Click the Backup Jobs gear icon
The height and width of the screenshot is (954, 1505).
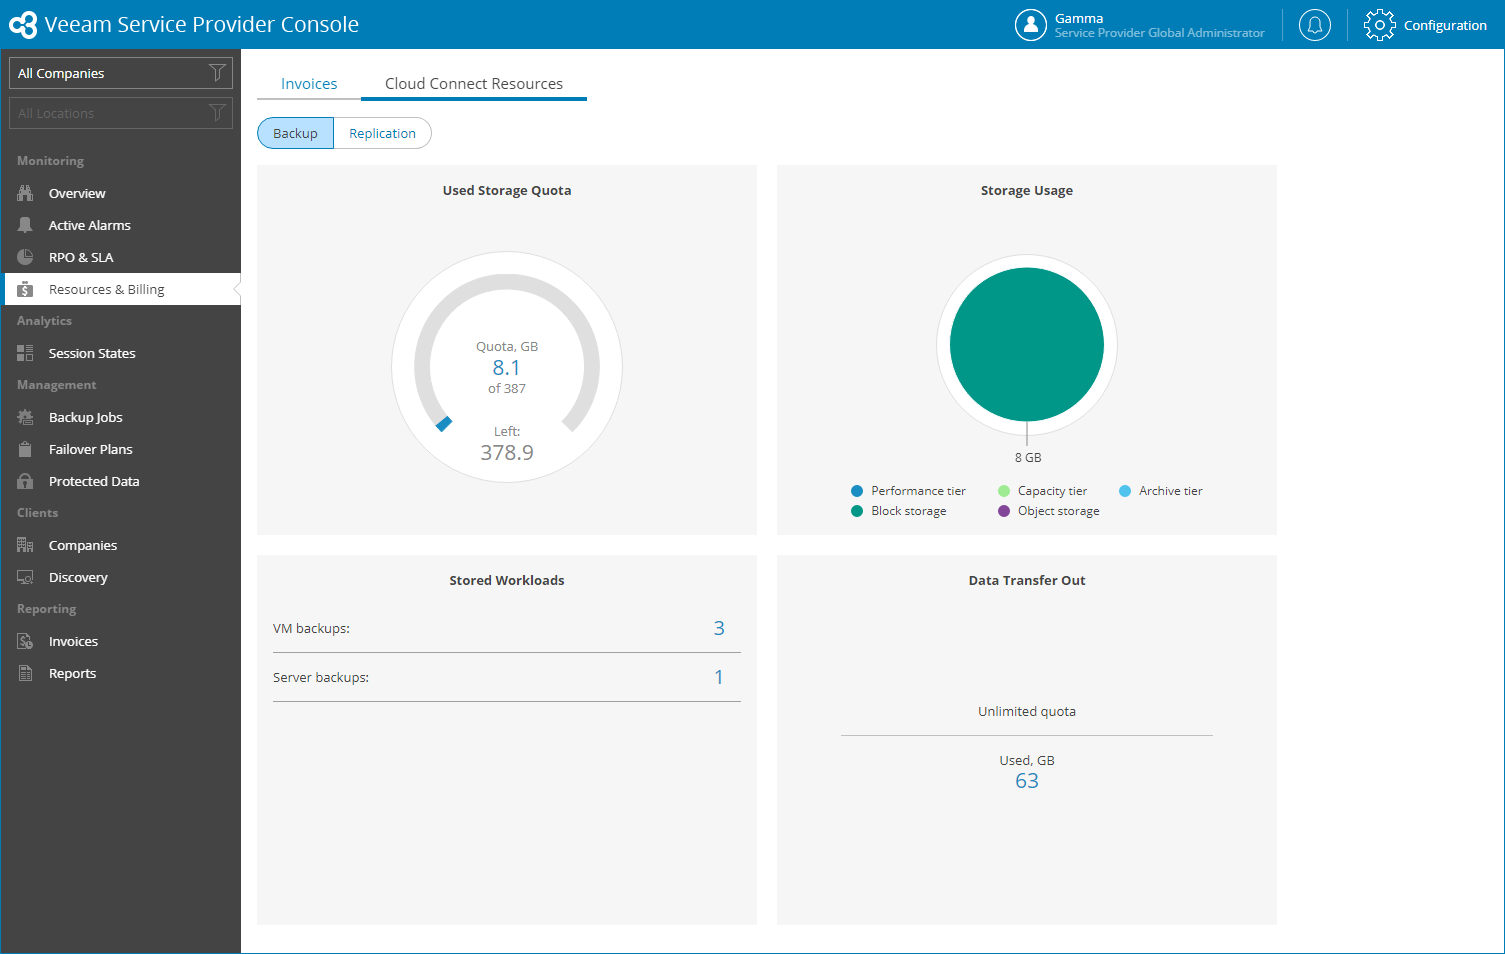coord(25,417)
